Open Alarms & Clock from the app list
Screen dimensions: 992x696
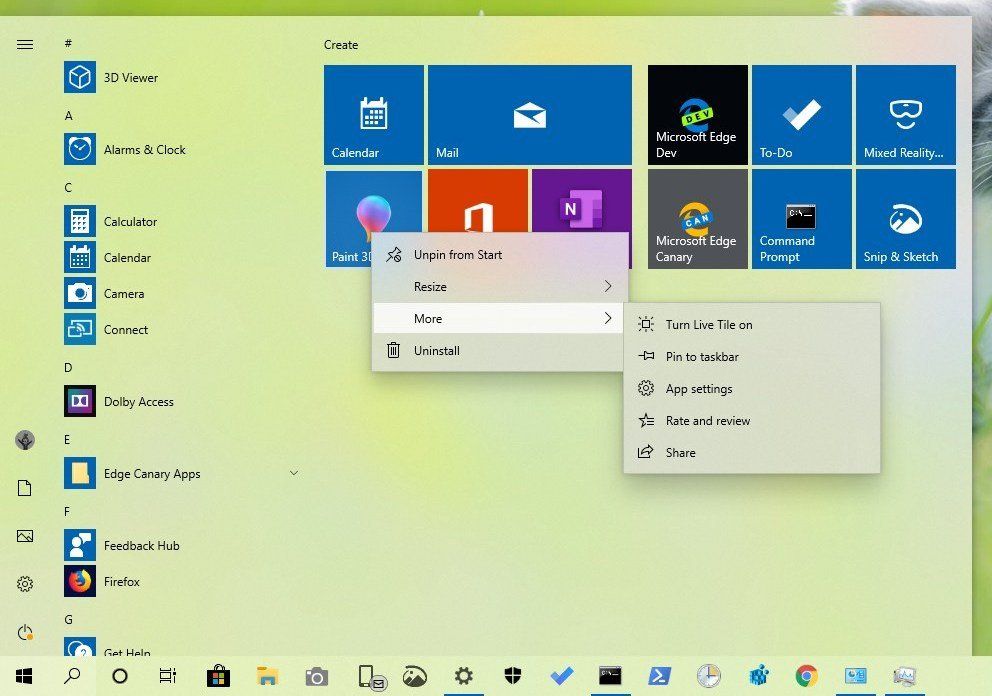[144, 149]
